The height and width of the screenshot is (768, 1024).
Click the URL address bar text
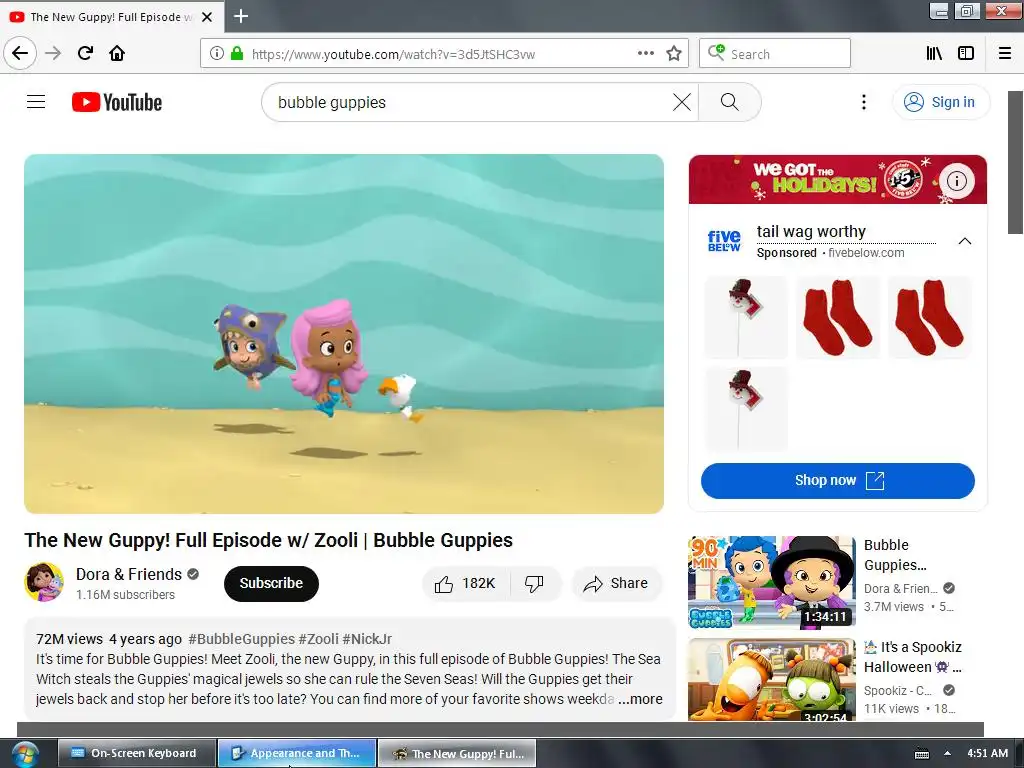coord(393,54)
